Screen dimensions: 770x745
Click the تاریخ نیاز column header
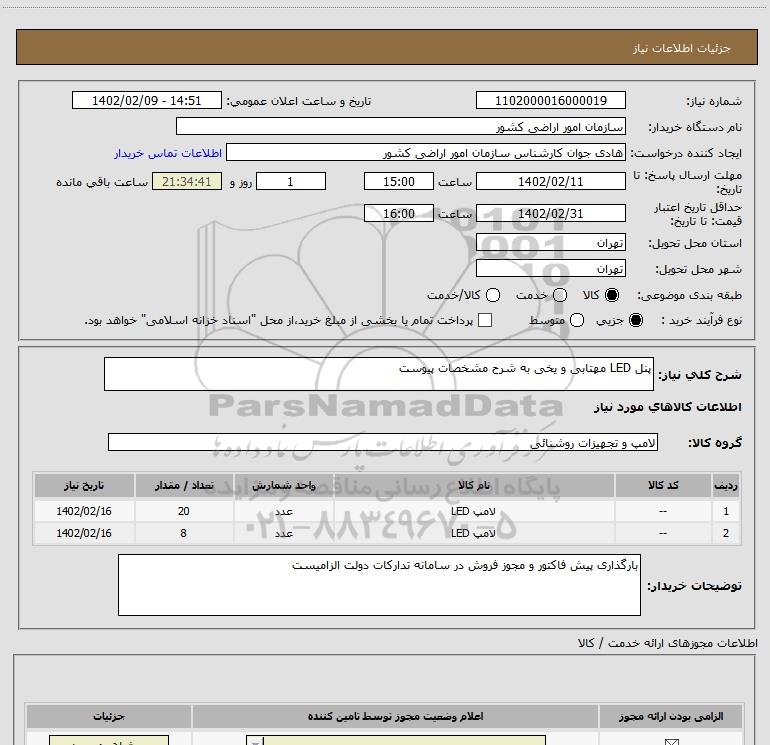pos(84,485)
